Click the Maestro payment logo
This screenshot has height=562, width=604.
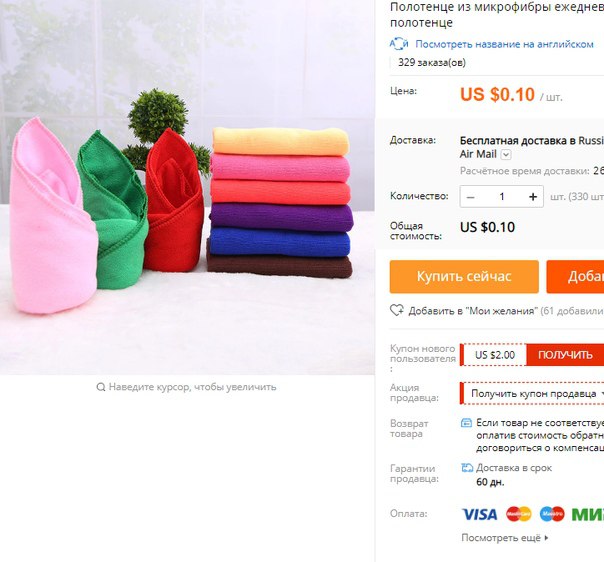552,514
